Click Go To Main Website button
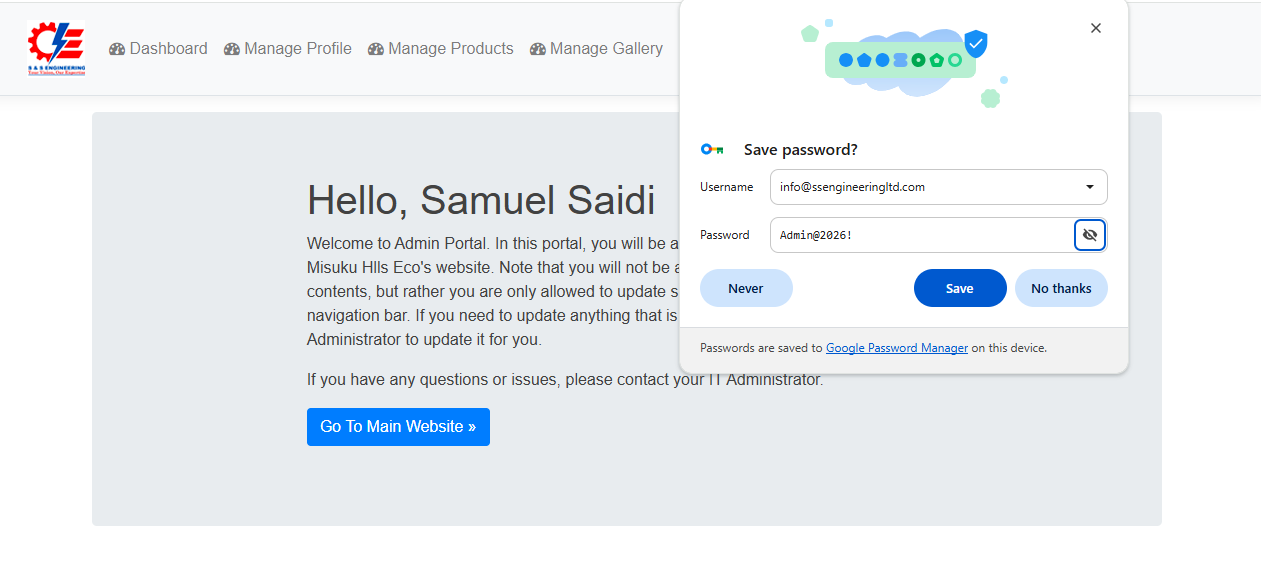 pyautogui.click(x=398, y=427)
